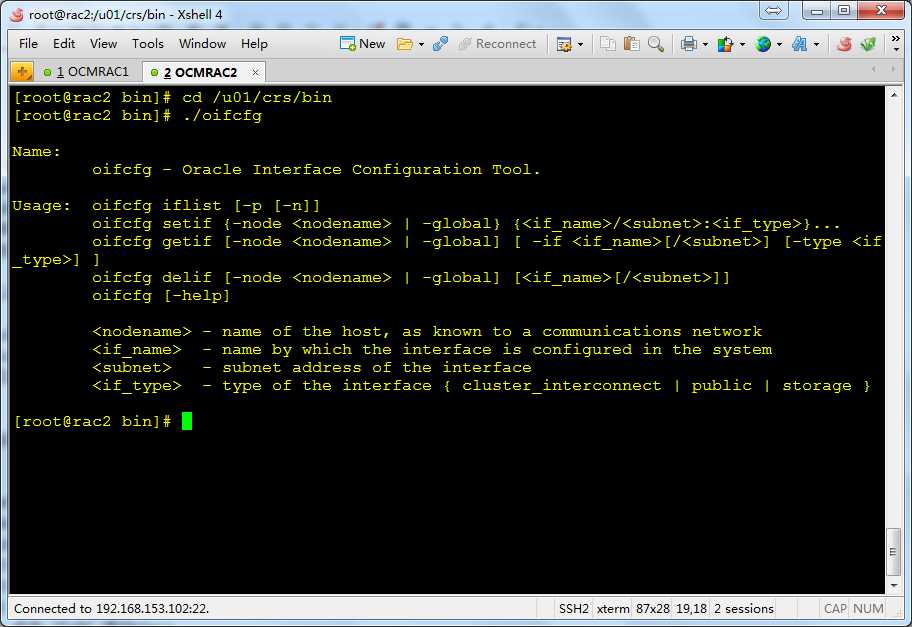Click the NUM indicator in status bar
This screenshot has width=912, height=627.
(868, 609)
